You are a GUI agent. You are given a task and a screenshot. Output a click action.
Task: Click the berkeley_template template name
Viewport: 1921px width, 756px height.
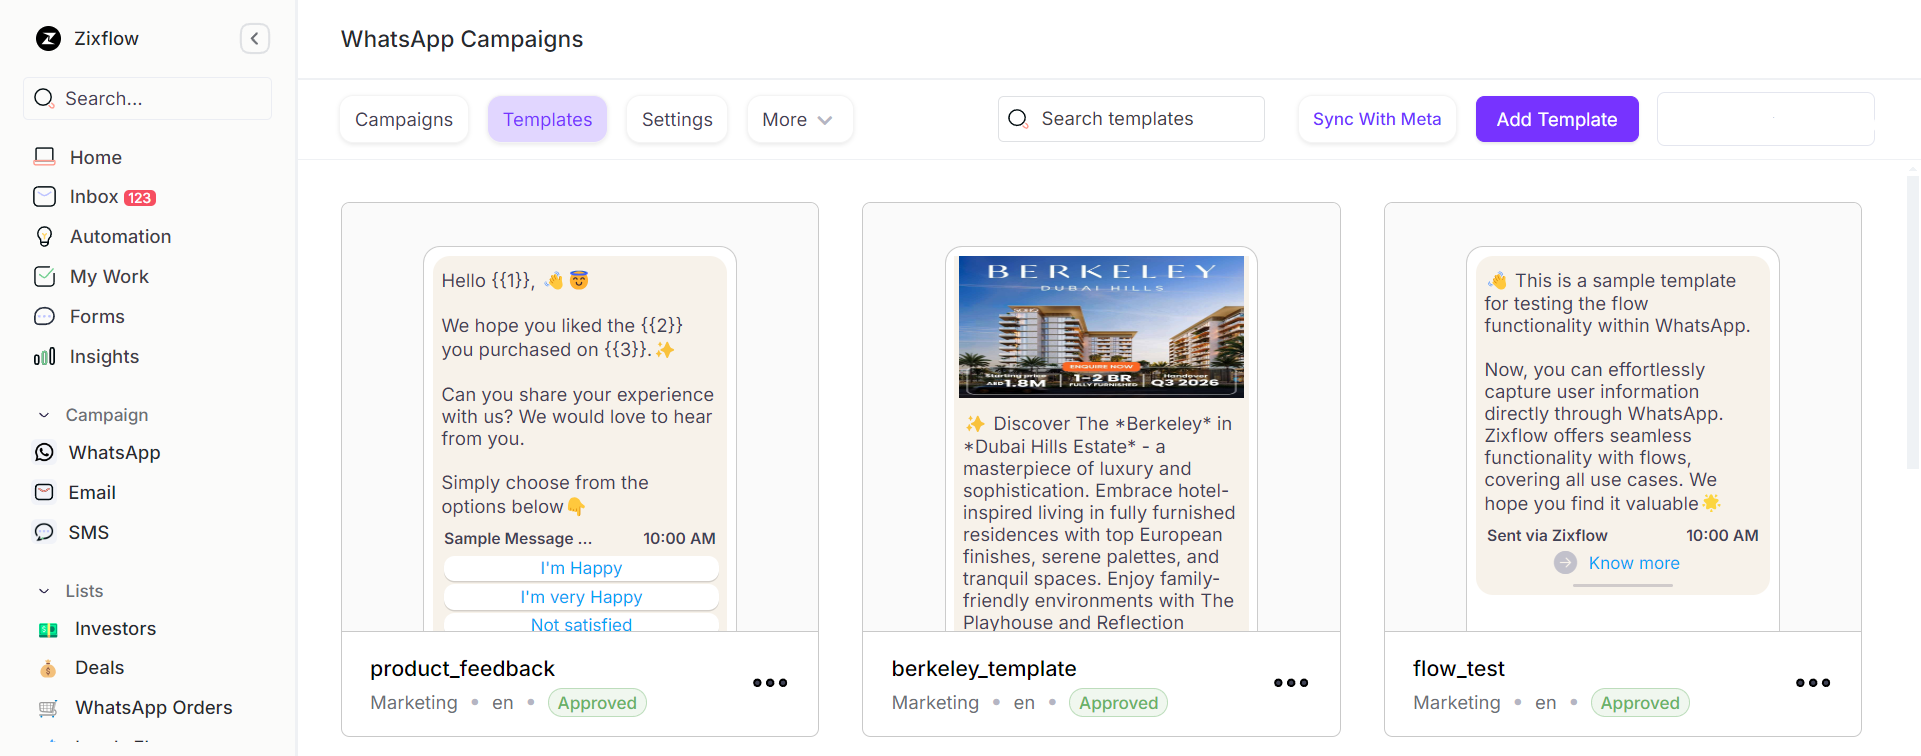click(x=984, y=669)
